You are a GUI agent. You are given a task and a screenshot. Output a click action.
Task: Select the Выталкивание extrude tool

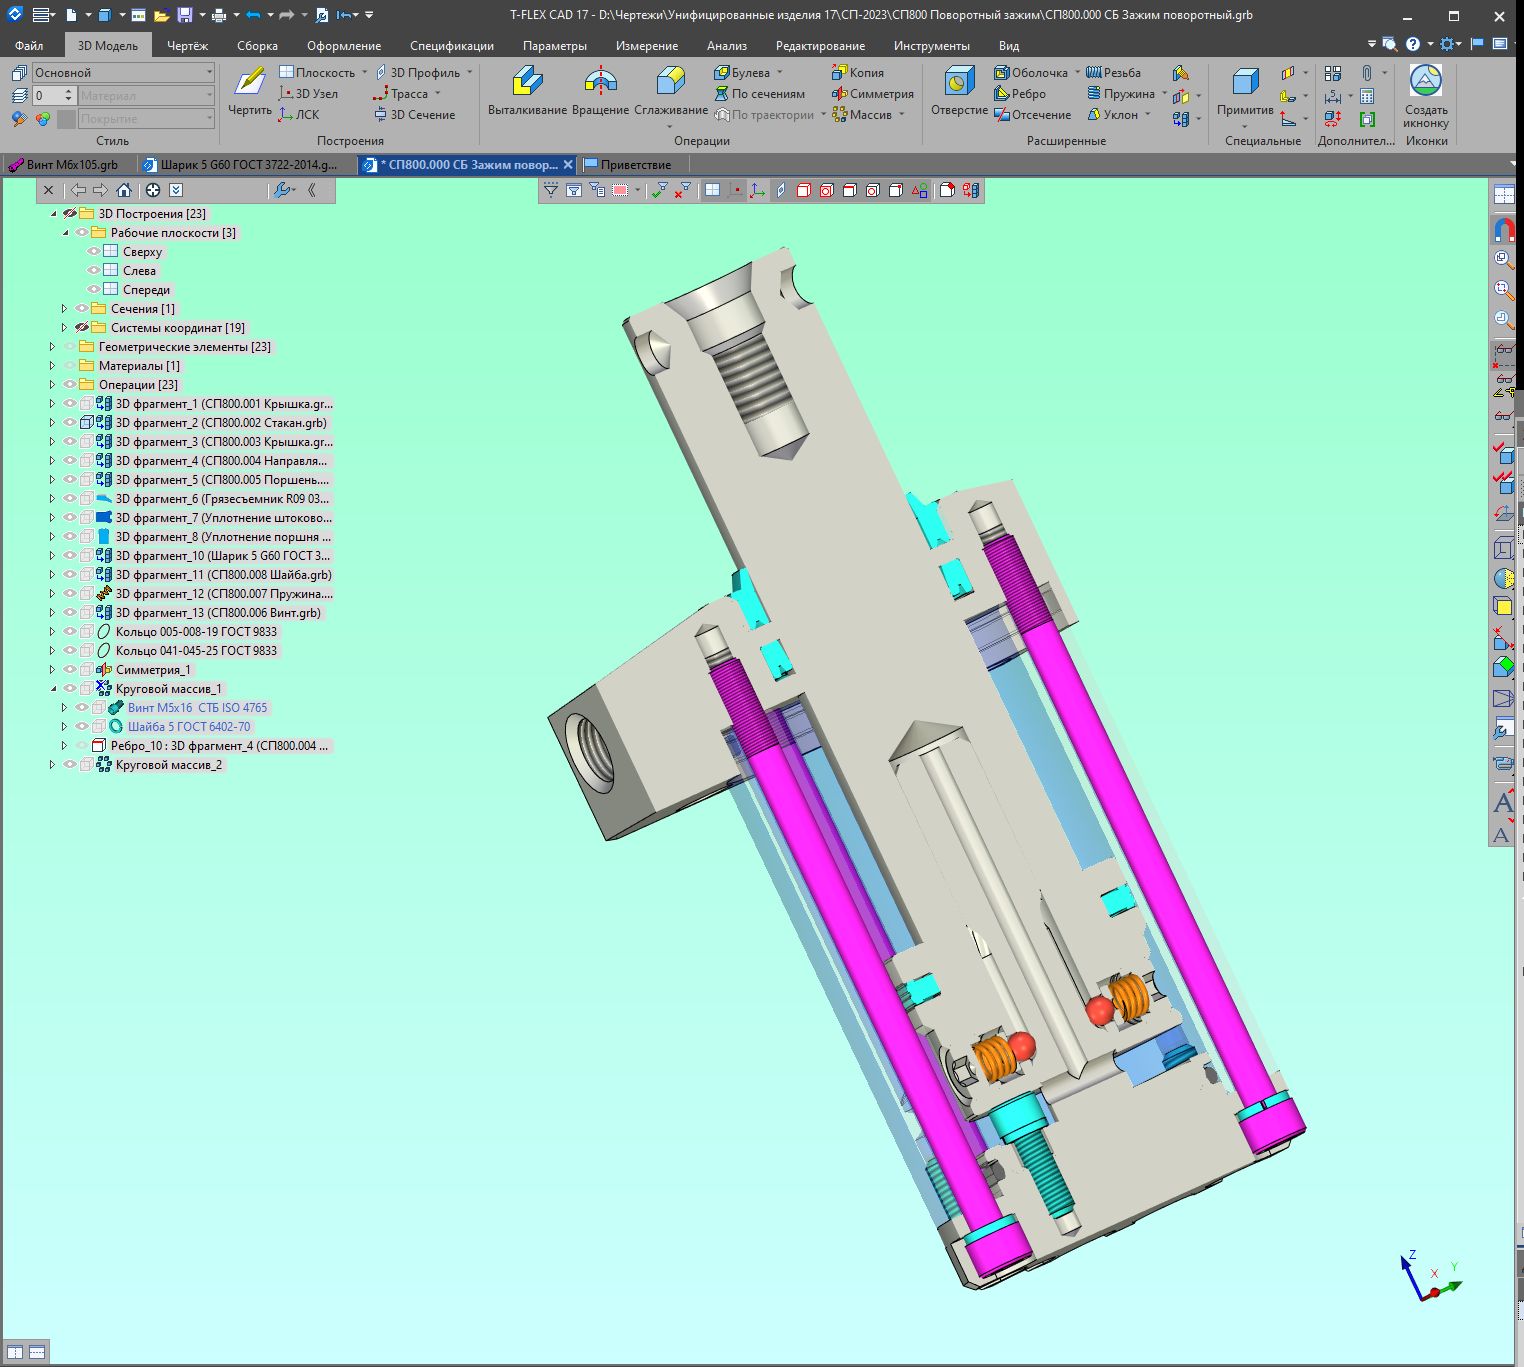[527, 90]
